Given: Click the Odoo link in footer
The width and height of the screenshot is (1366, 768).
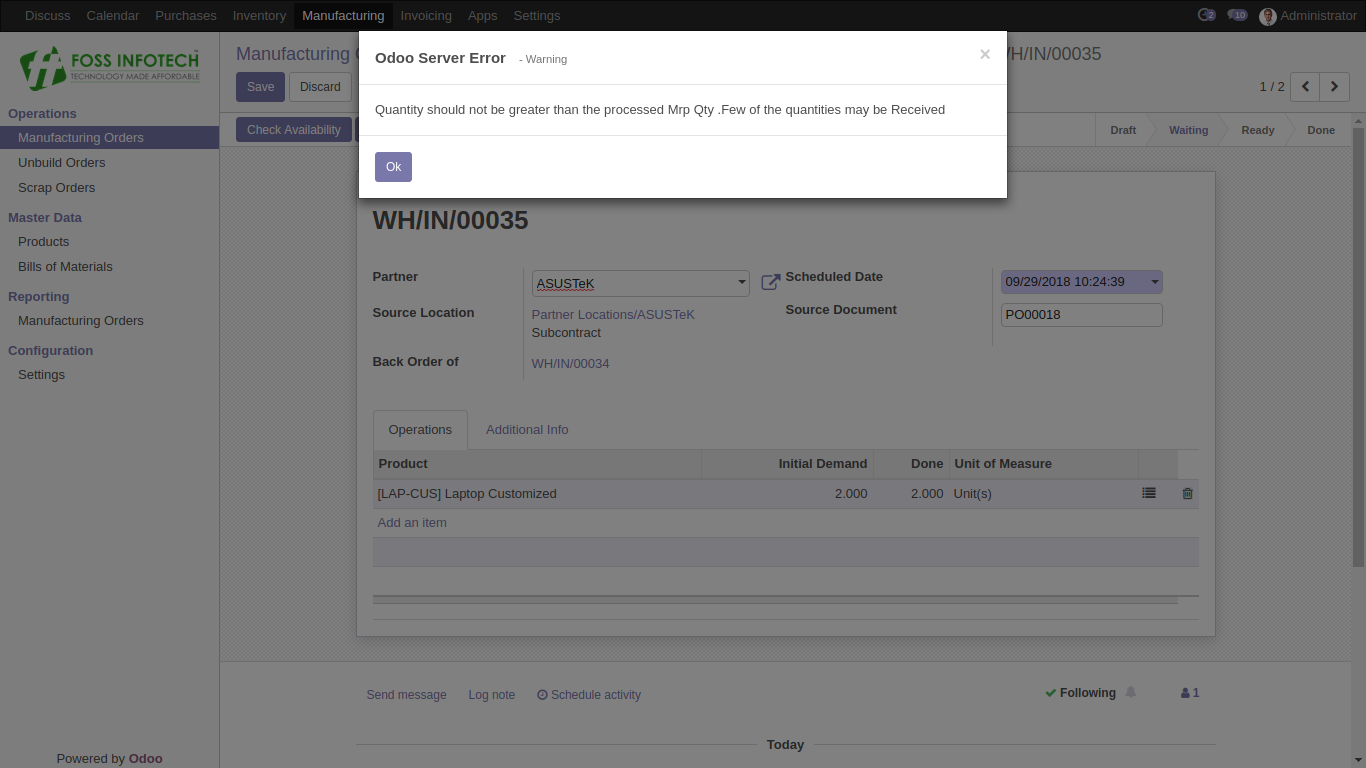Looking at the screenshot, I should point(145,759).
